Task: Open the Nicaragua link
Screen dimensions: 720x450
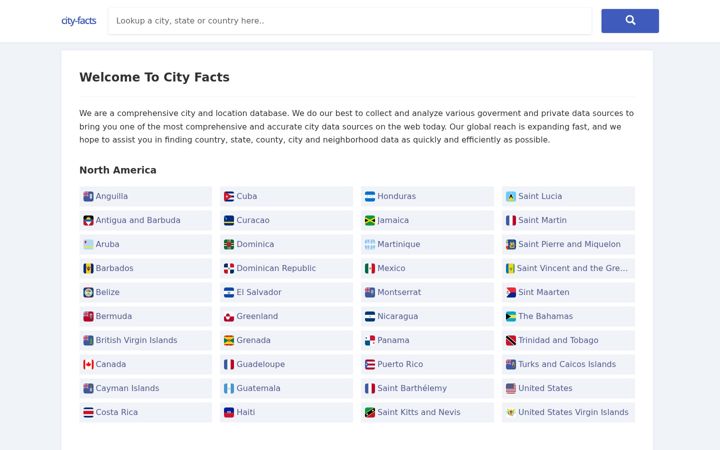Action: [x=428, y=316]
